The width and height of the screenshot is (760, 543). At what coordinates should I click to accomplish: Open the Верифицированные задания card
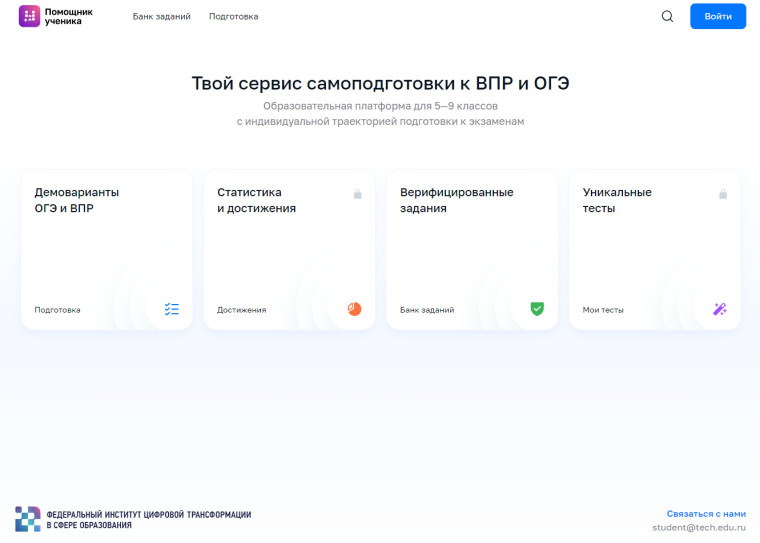pyautogui.click(x=472, y=250)
